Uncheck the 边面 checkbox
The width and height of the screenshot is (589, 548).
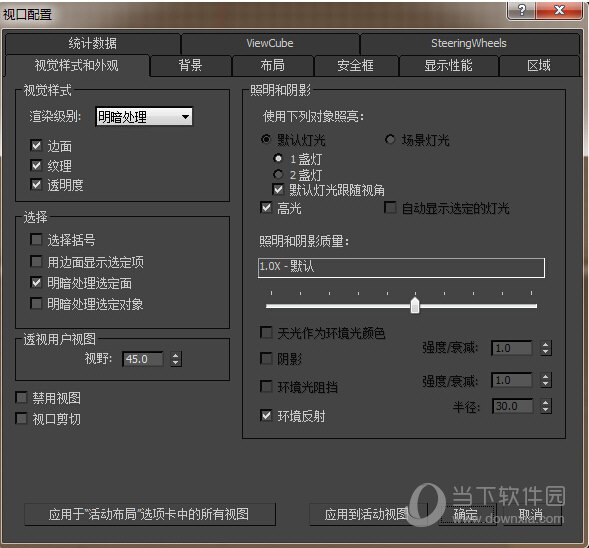point(36,145)
